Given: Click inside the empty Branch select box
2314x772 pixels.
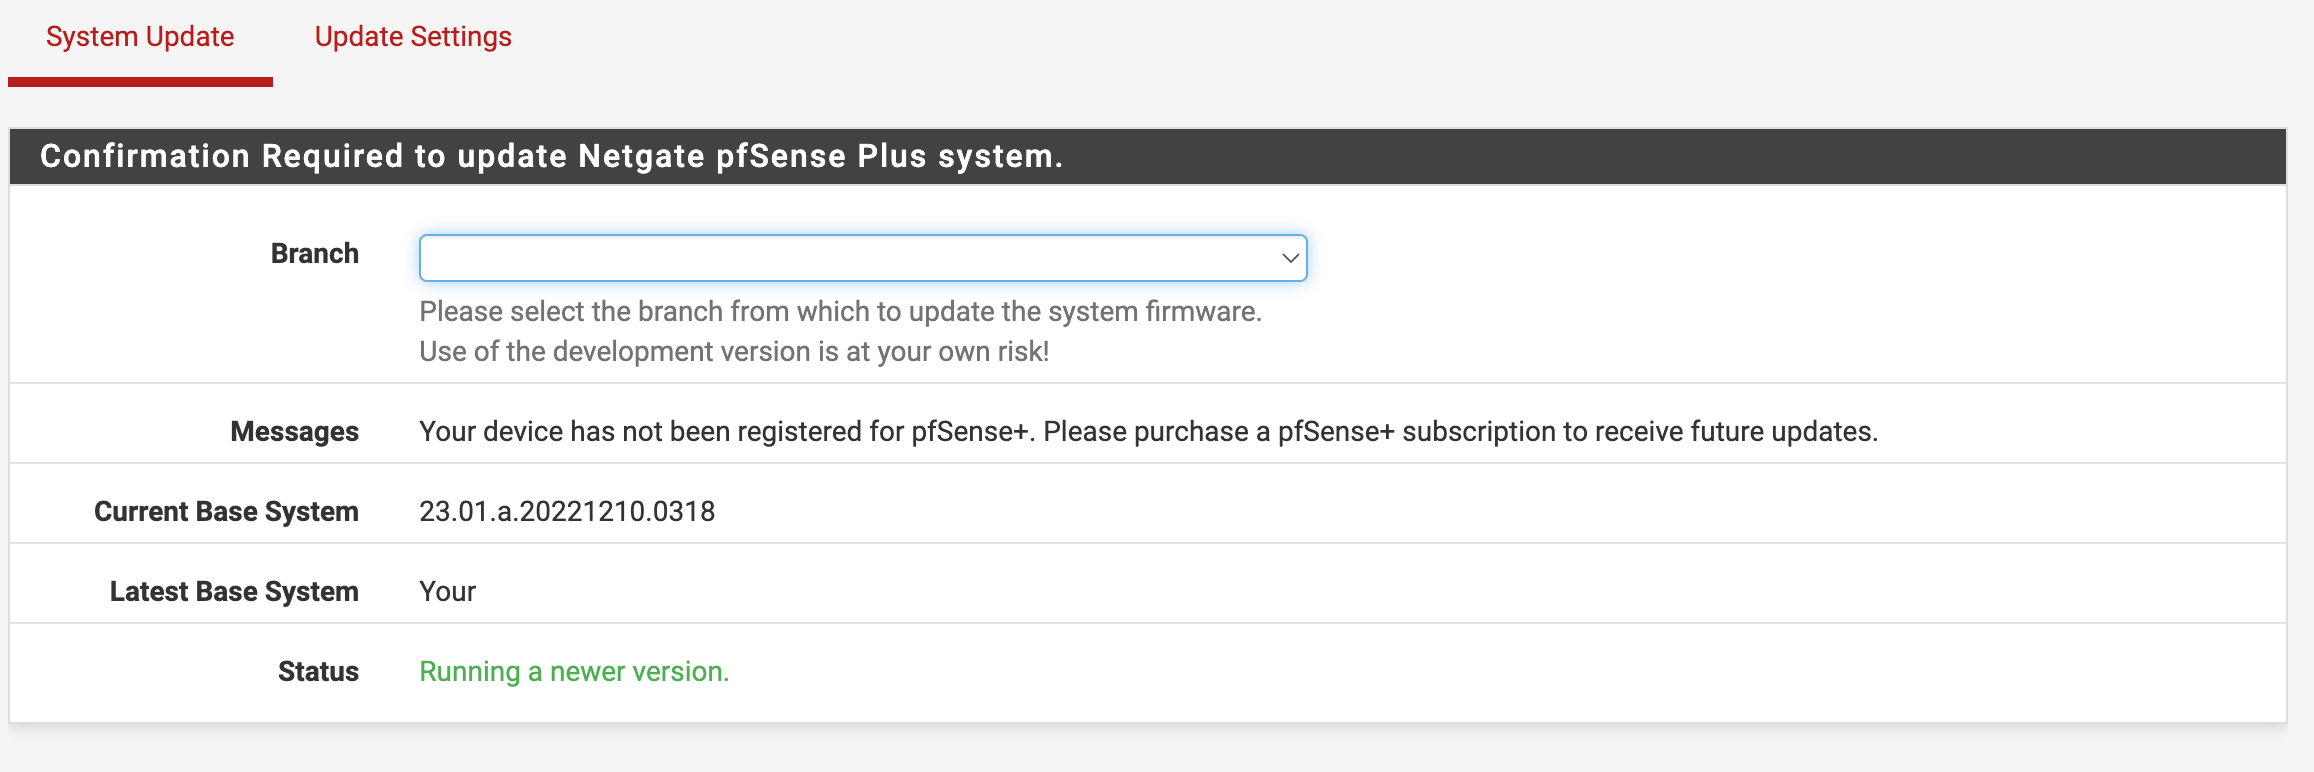Looking at the screenshot, I should (x=840, y=258).
